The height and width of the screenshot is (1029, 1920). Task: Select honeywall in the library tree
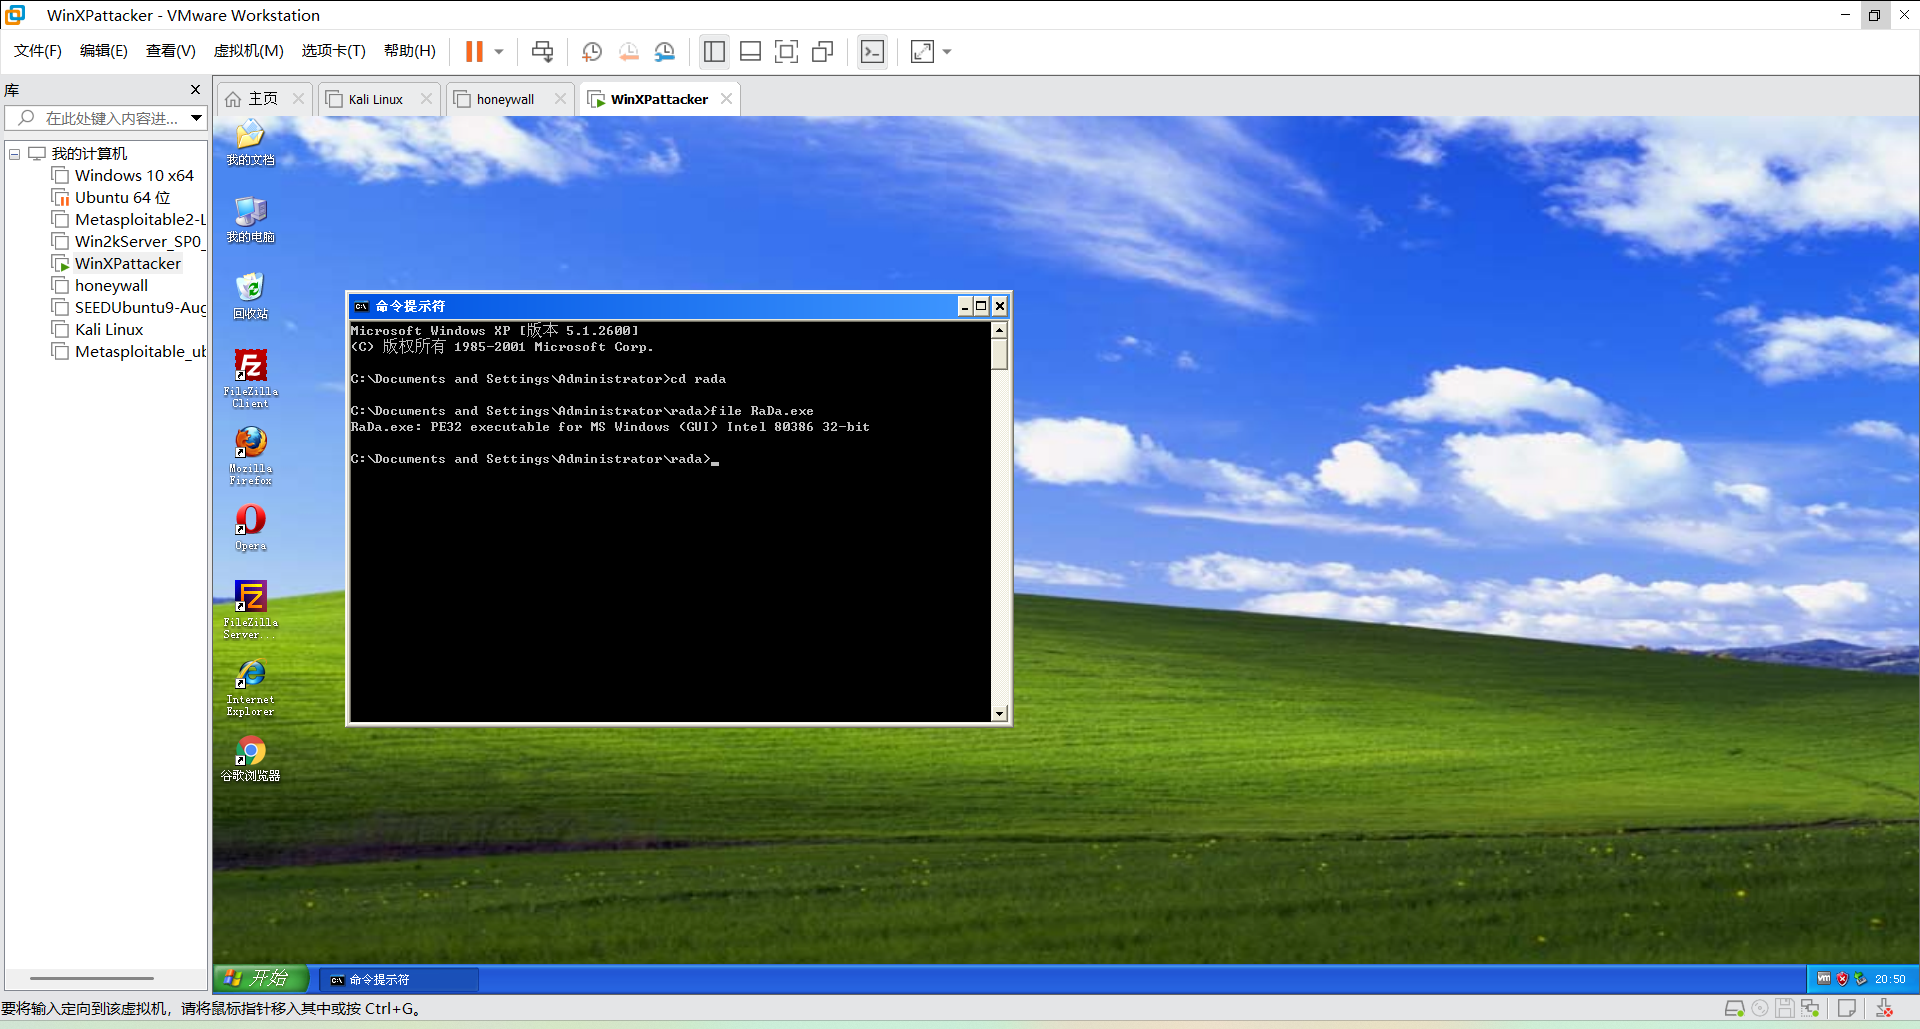pos(111,286)
